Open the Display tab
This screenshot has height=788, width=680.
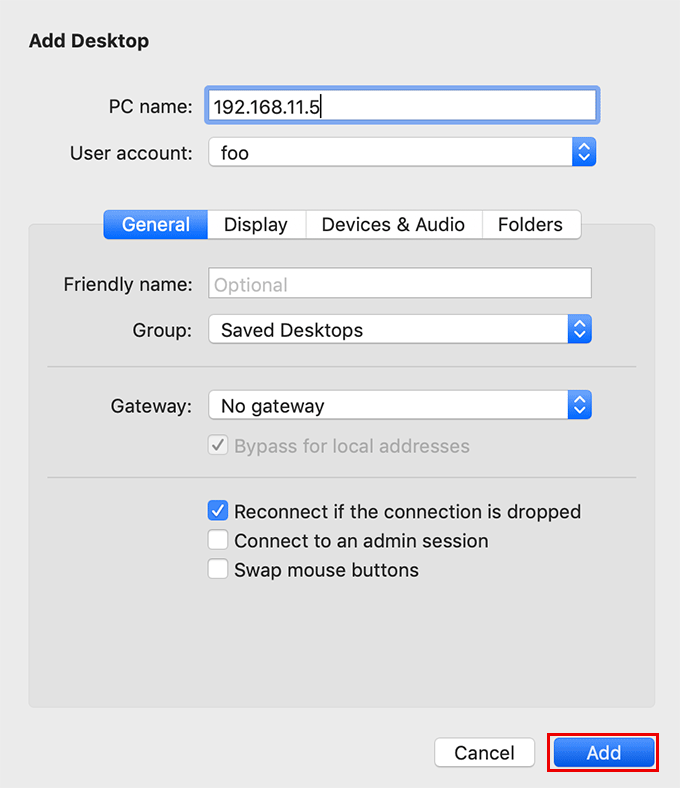pyautogui.click(x=256, y=225)
